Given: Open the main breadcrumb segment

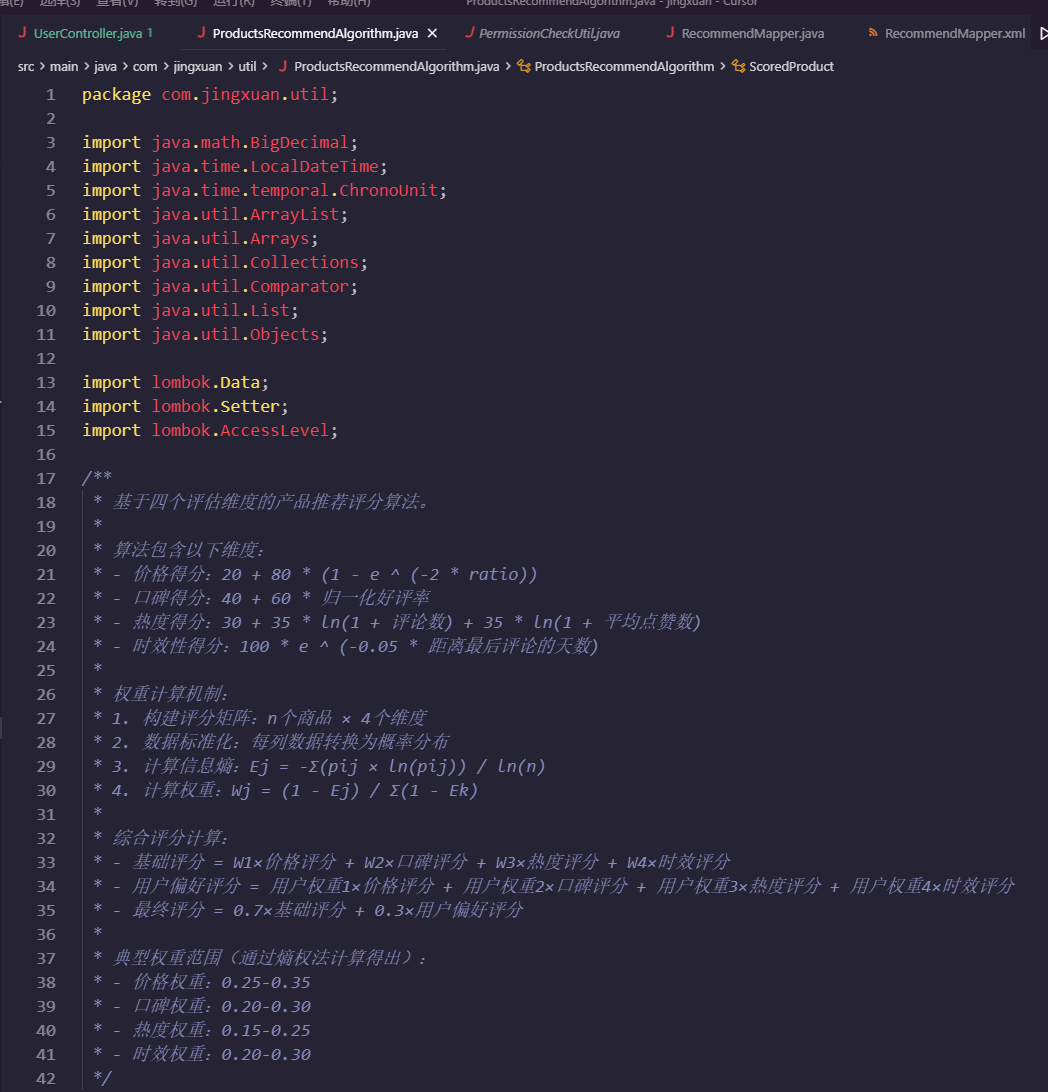Looking at the screenshot, I should (x=64, y=66).
